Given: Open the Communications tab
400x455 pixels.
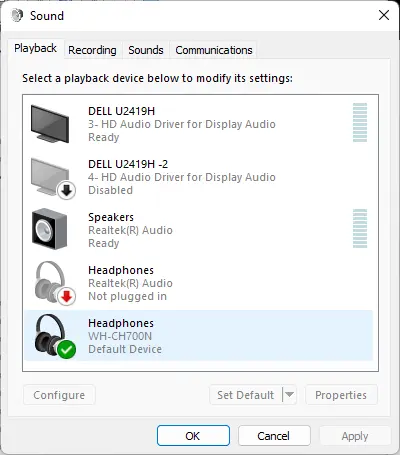Looking at the screenshot, I should (x=214, y=50).
